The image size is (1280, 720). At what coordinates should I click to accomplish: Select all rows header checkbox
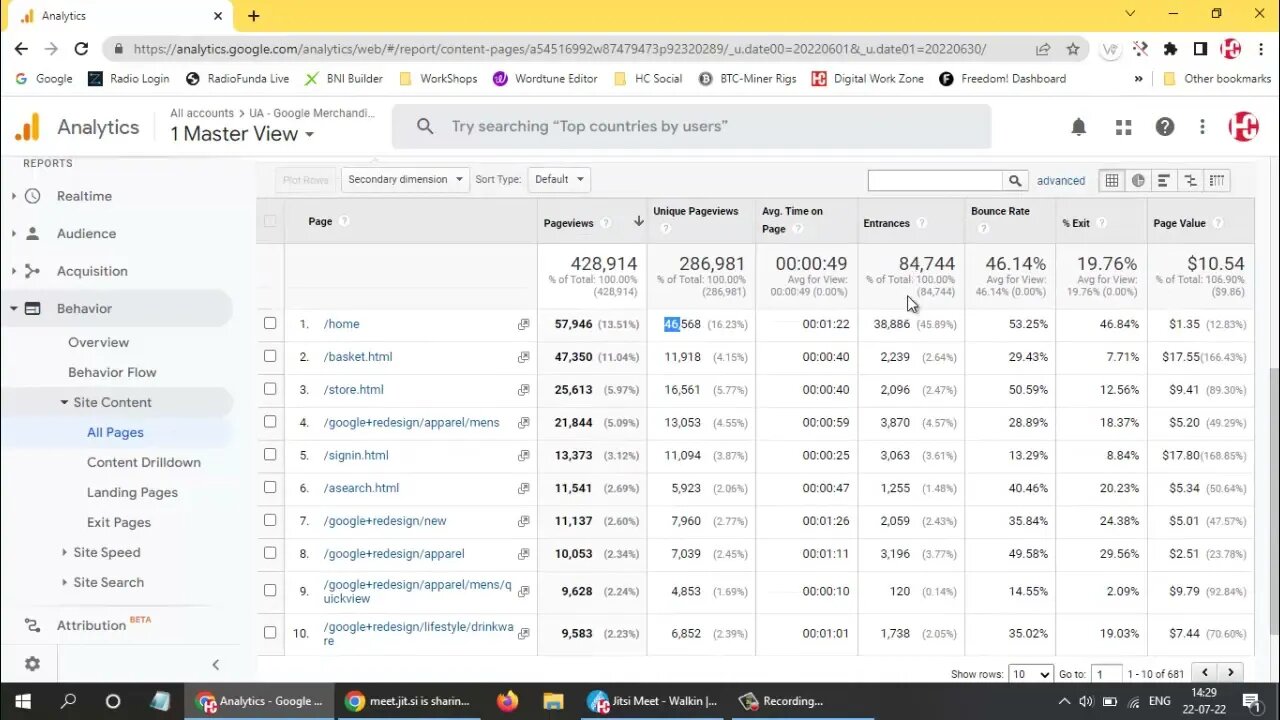pyautogui.click(x=270, y=221)
